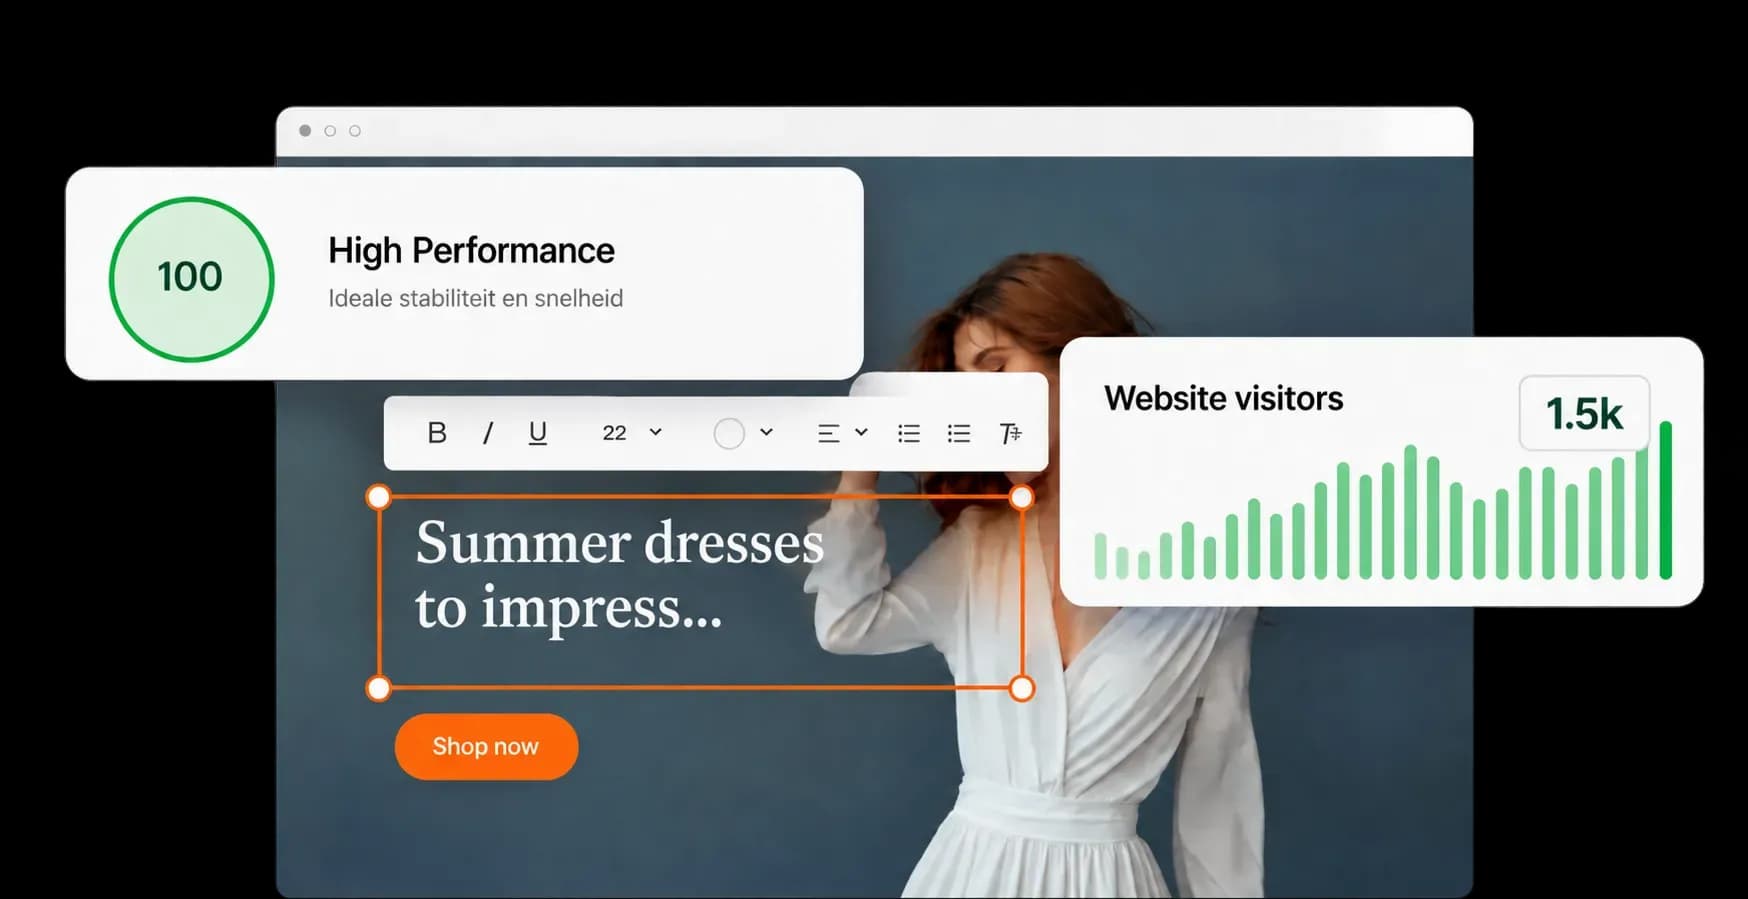Click the 1.5k visitors badge

(1584, 413)
